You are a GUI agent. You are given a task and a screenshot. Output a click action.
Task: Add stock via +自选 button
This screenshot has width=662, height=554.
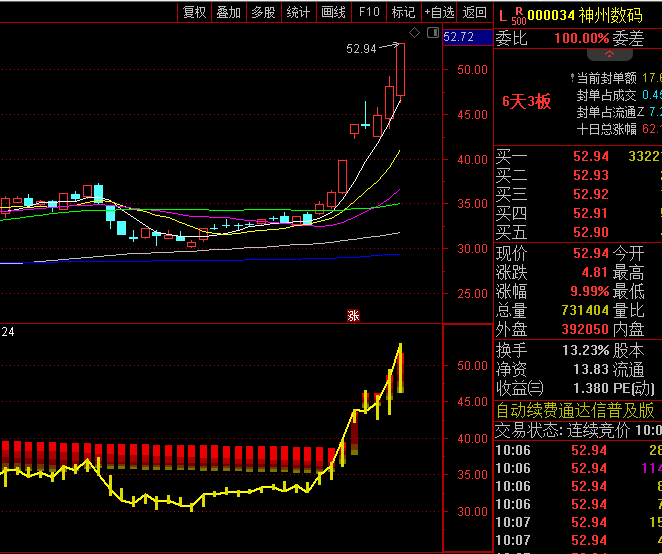pyautogui.click(x=439, y=12)
